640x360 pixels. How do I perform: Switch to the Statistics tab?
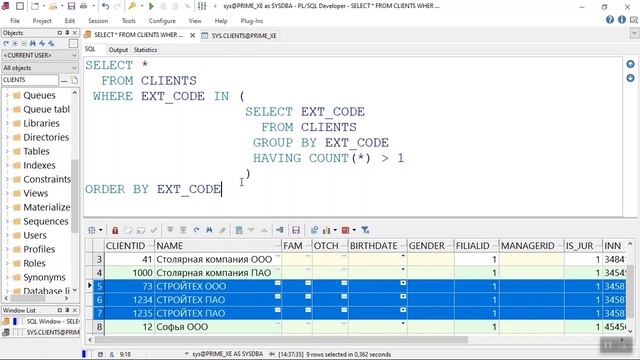coord(145,50)
